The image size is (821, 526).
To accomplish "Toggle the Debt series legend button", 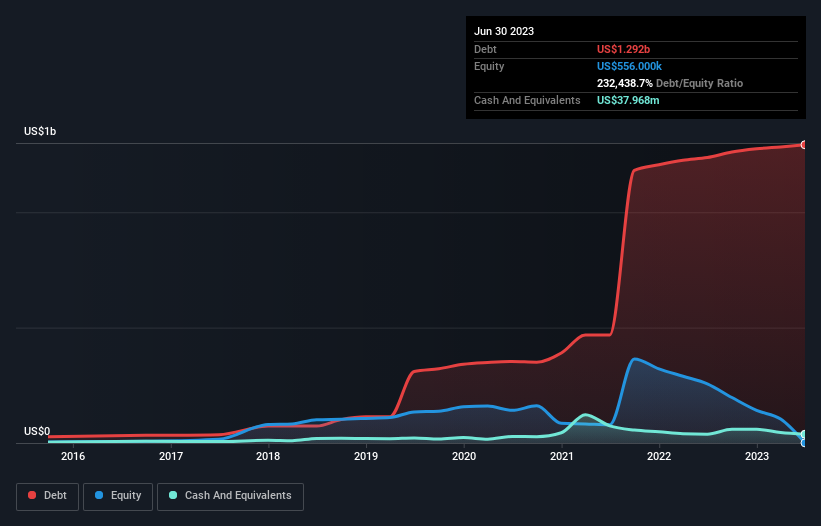I will pos(47,496).
